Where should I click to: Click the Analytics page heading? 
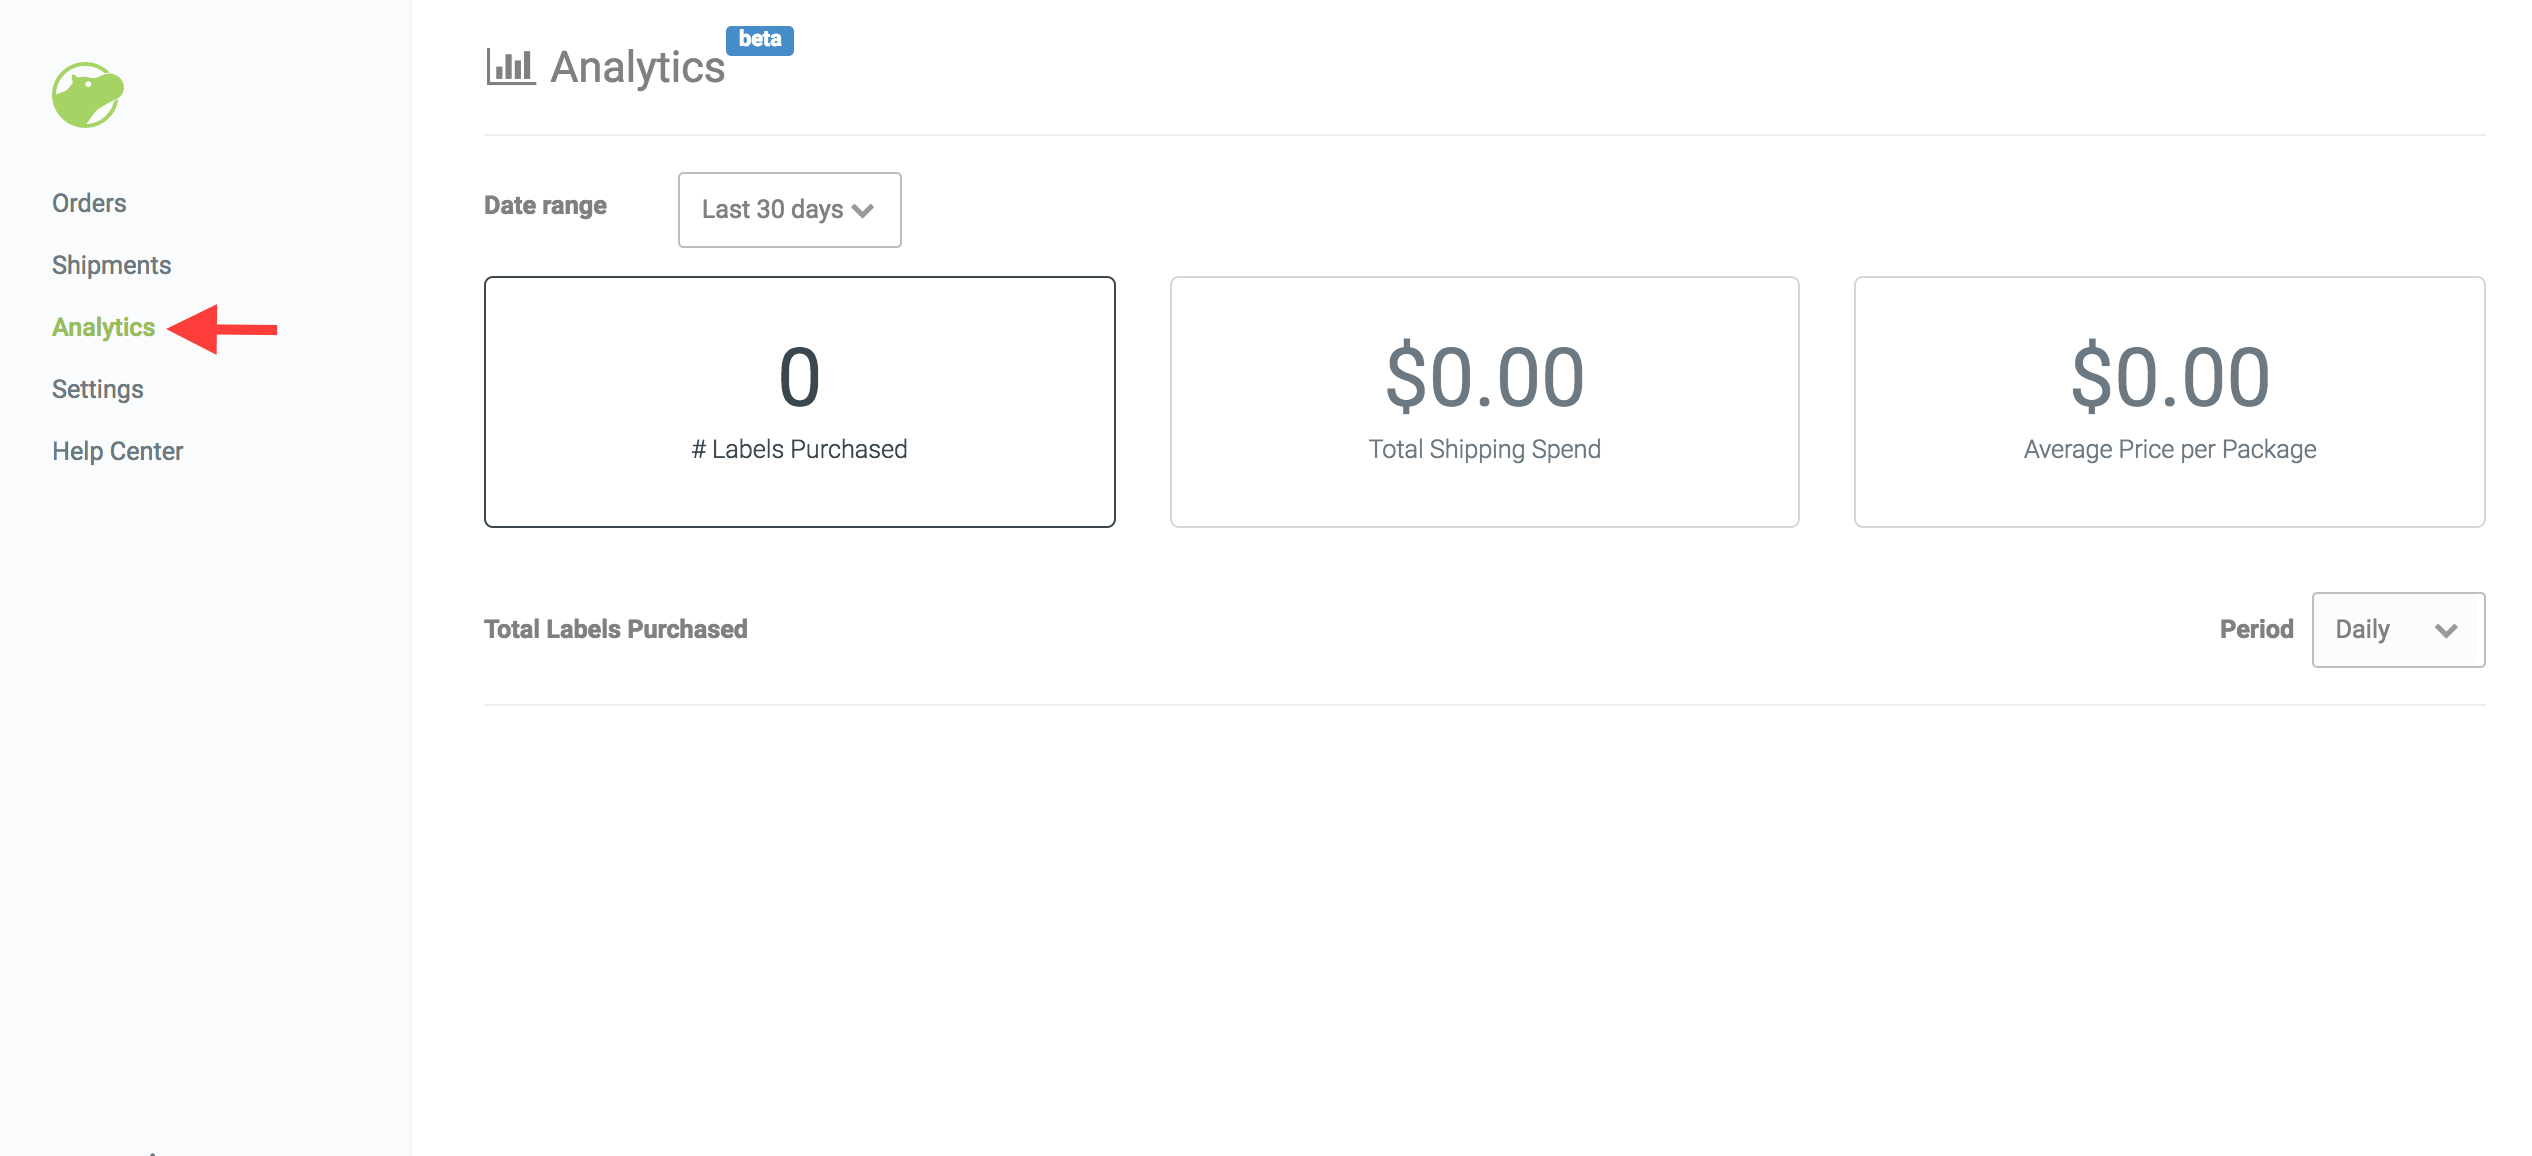point(638,67)
